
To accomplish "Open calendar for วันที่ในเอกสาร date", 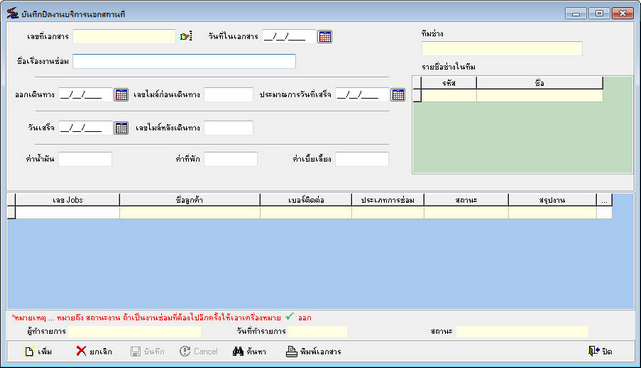I will tap(325, 36).
